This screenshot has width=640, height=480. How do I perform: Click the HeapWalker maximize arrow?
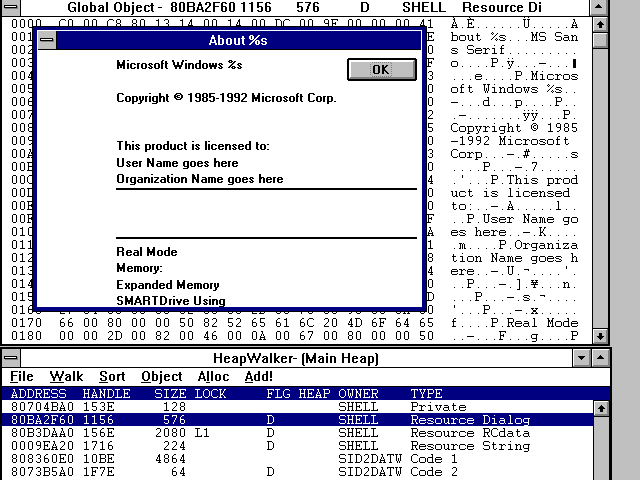pyautogui.click(x=599, y=358)
